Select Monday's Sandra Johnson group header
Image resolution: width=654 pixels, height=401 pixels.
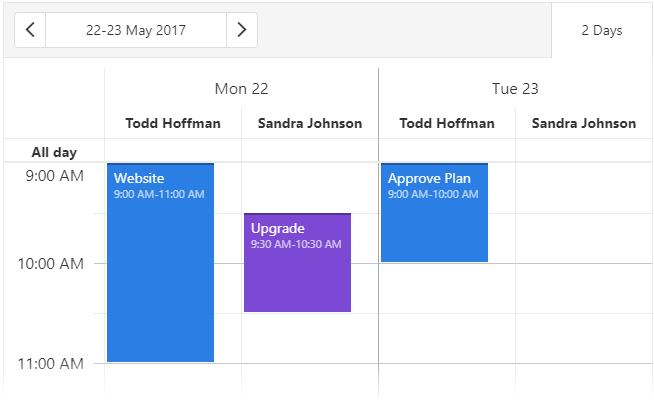(310, 124)
